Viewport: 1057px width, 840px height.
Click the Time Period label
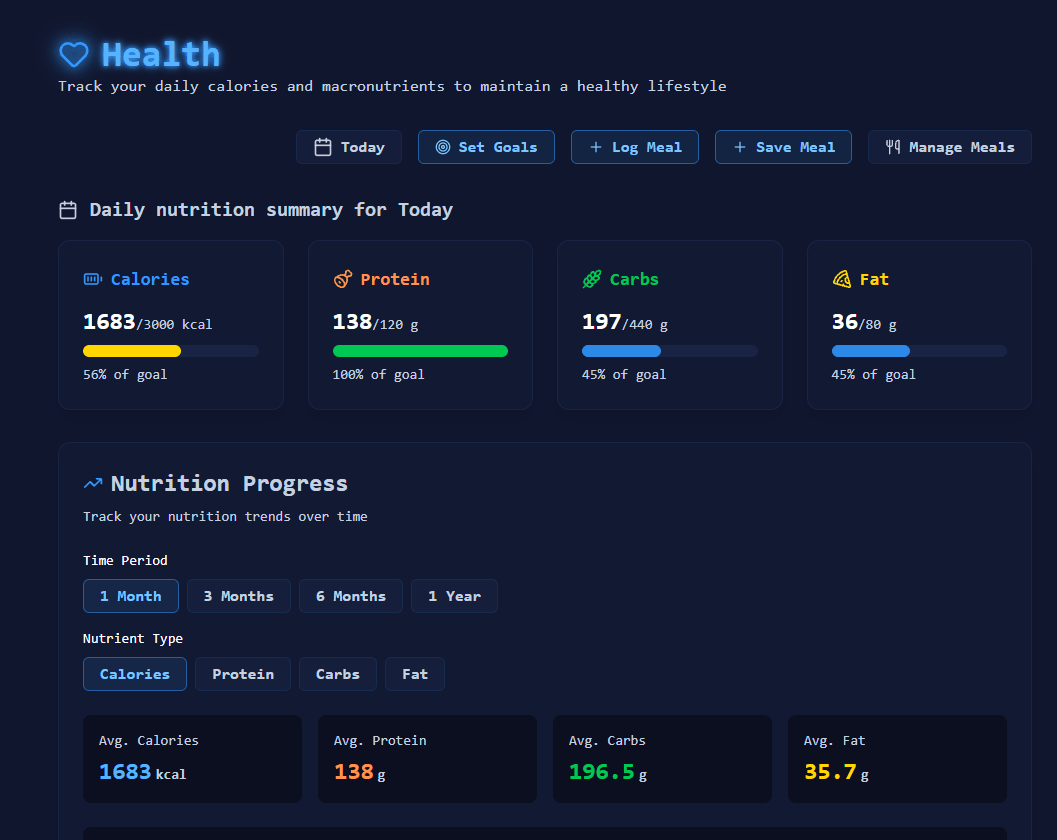[x=125, y=560]
